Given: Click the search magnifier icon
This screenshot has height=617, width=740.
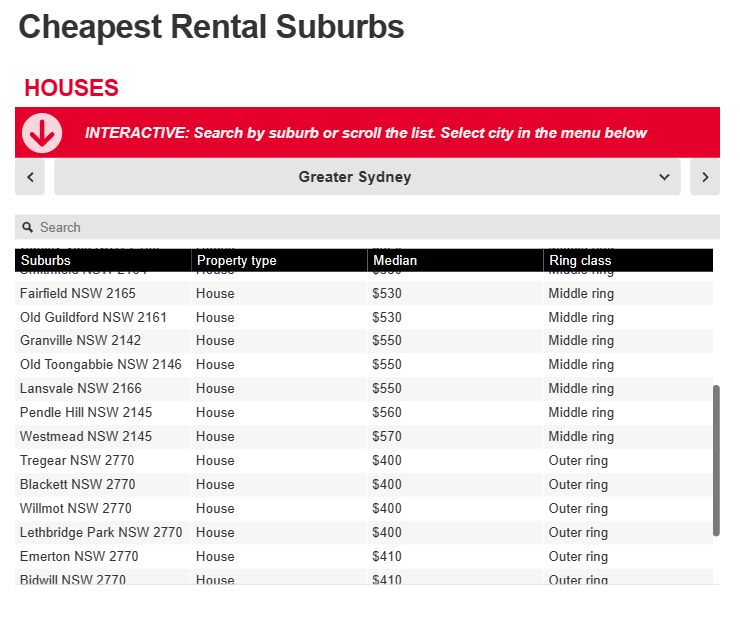Looking at the screenshot, I should [28, 228].
